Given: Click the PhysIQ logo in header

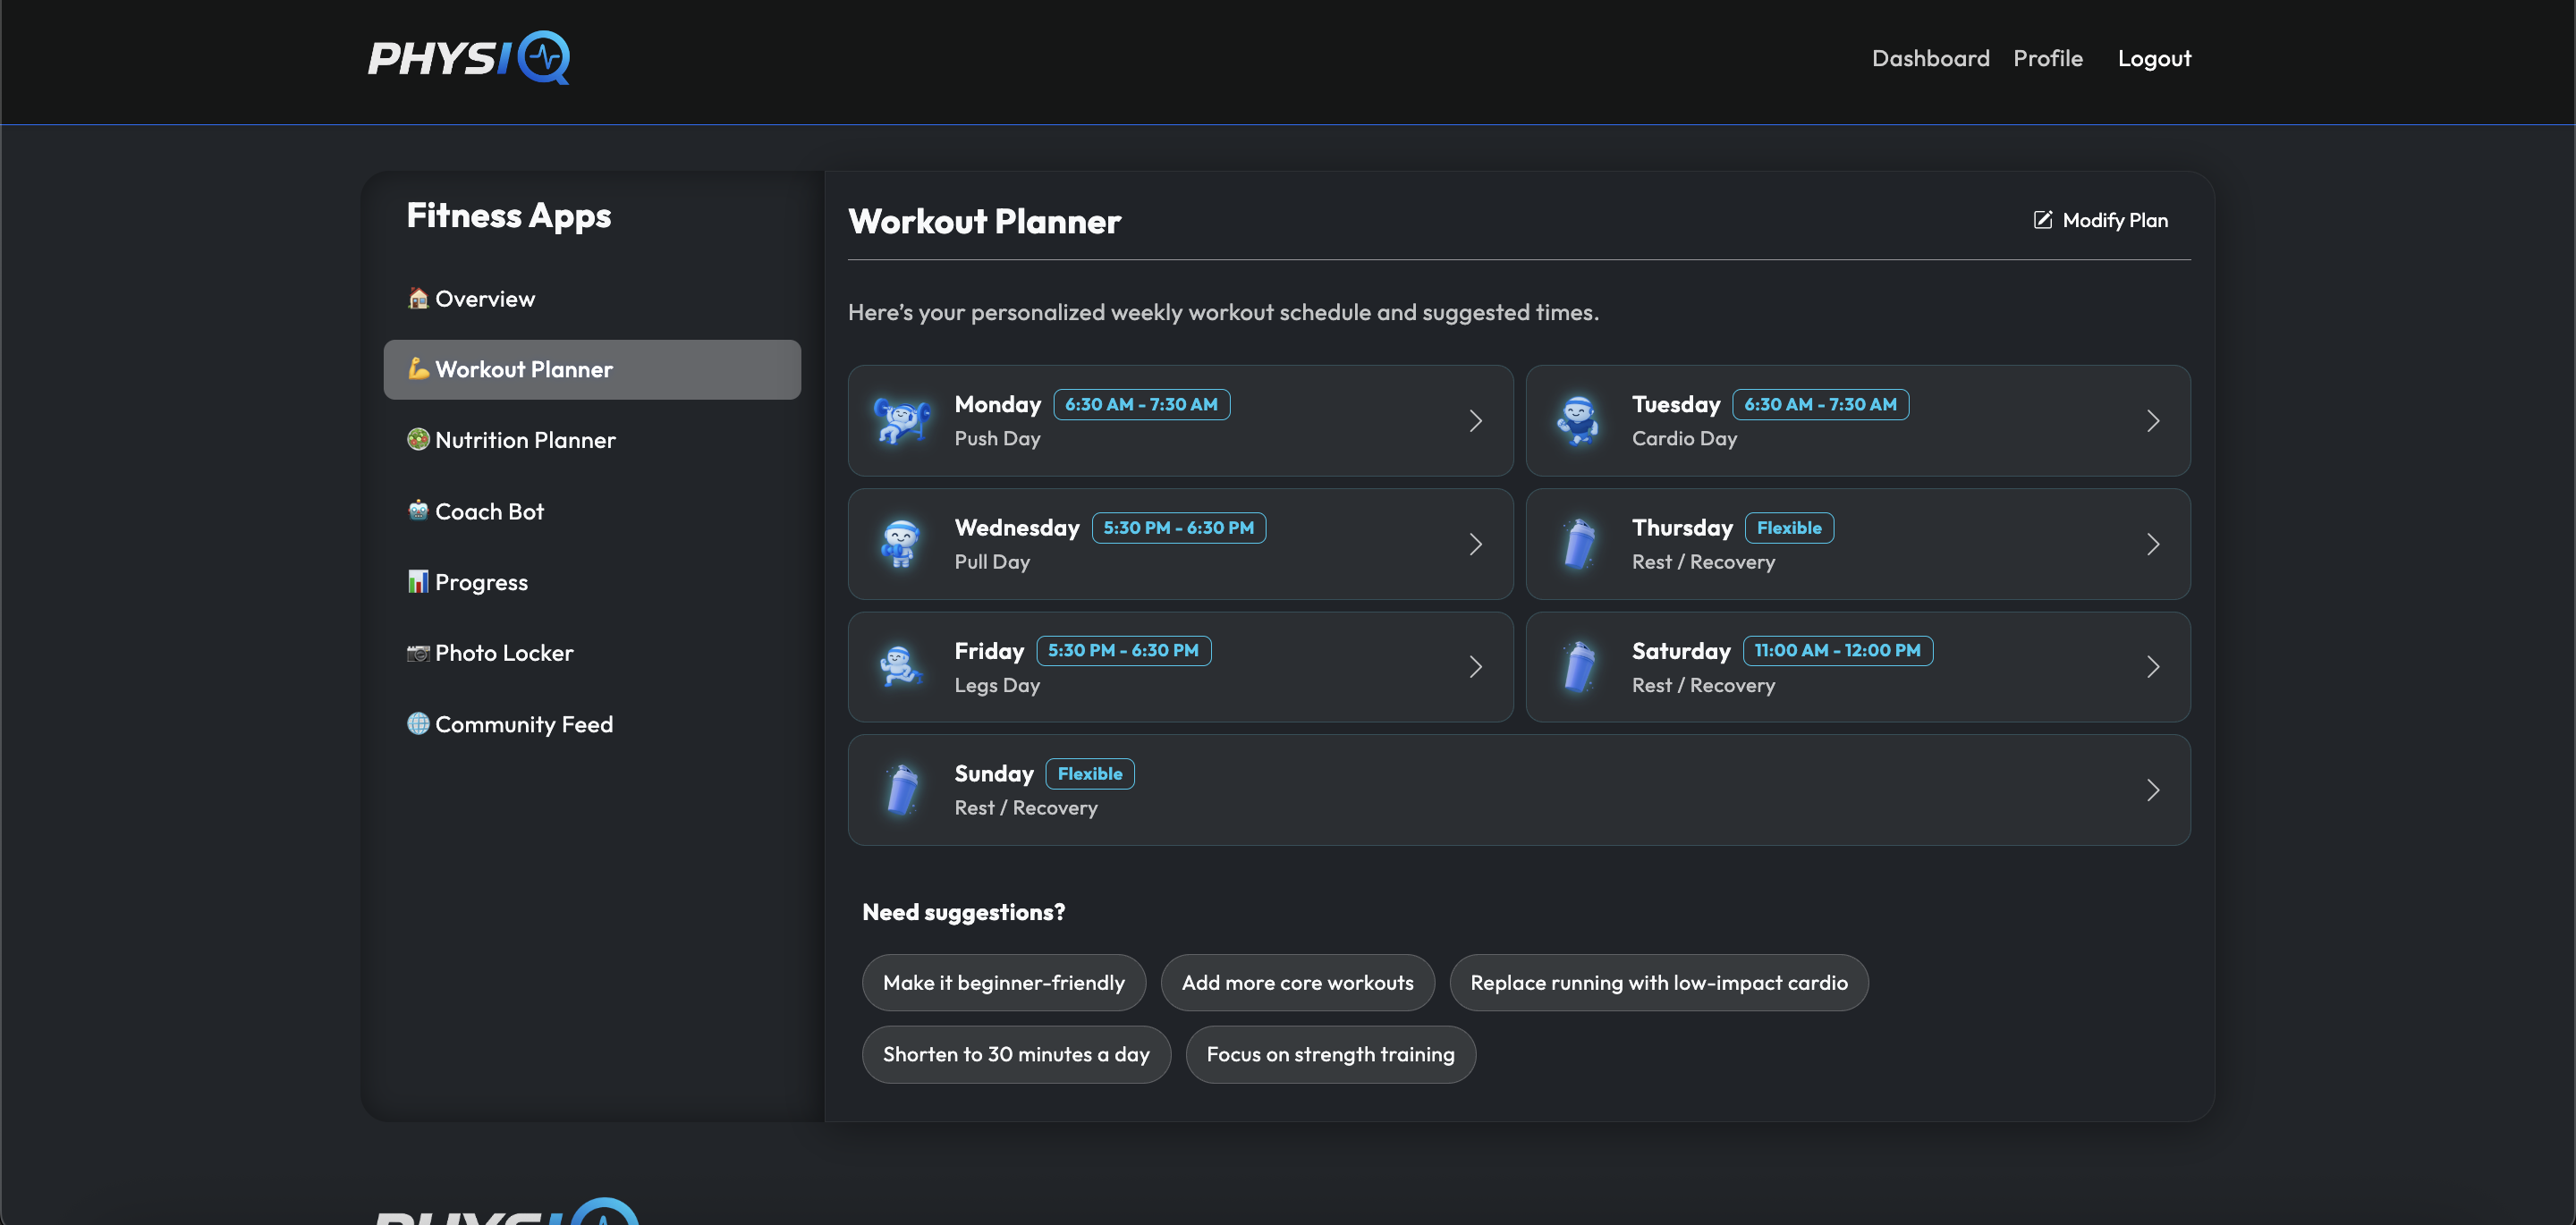Looking at the screenshot, I should click(469, 58).
